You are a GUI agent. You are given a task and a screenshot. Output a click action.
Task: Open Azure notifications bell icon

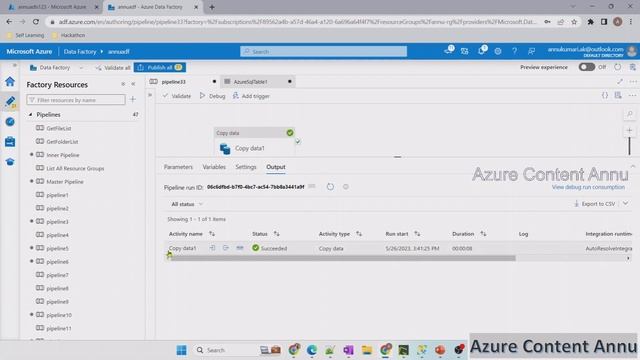[482, 51]
